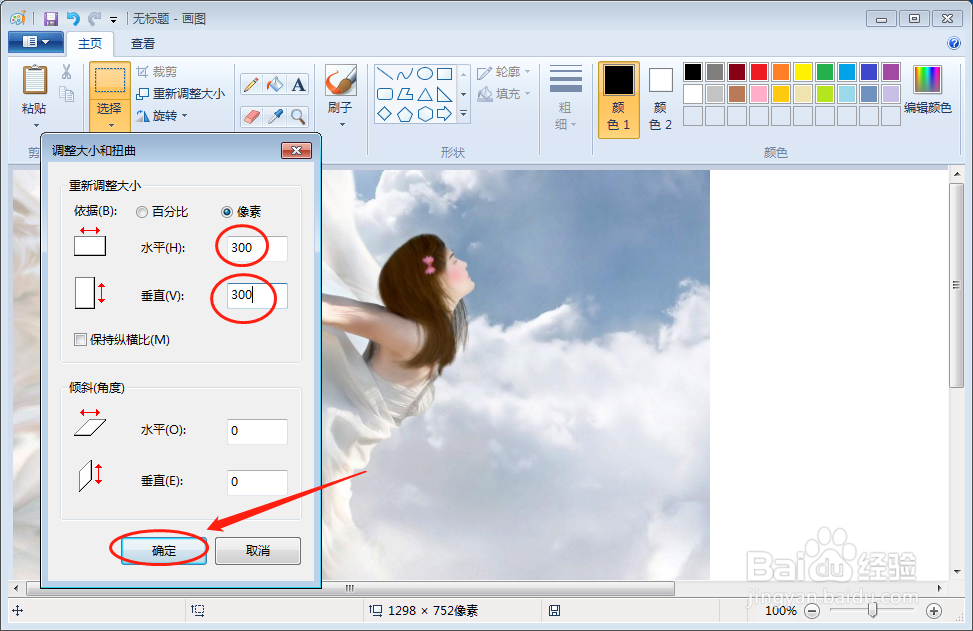Click the 1298 × 752像素 status text
The image size is (973, 631).
click(433, 611)
